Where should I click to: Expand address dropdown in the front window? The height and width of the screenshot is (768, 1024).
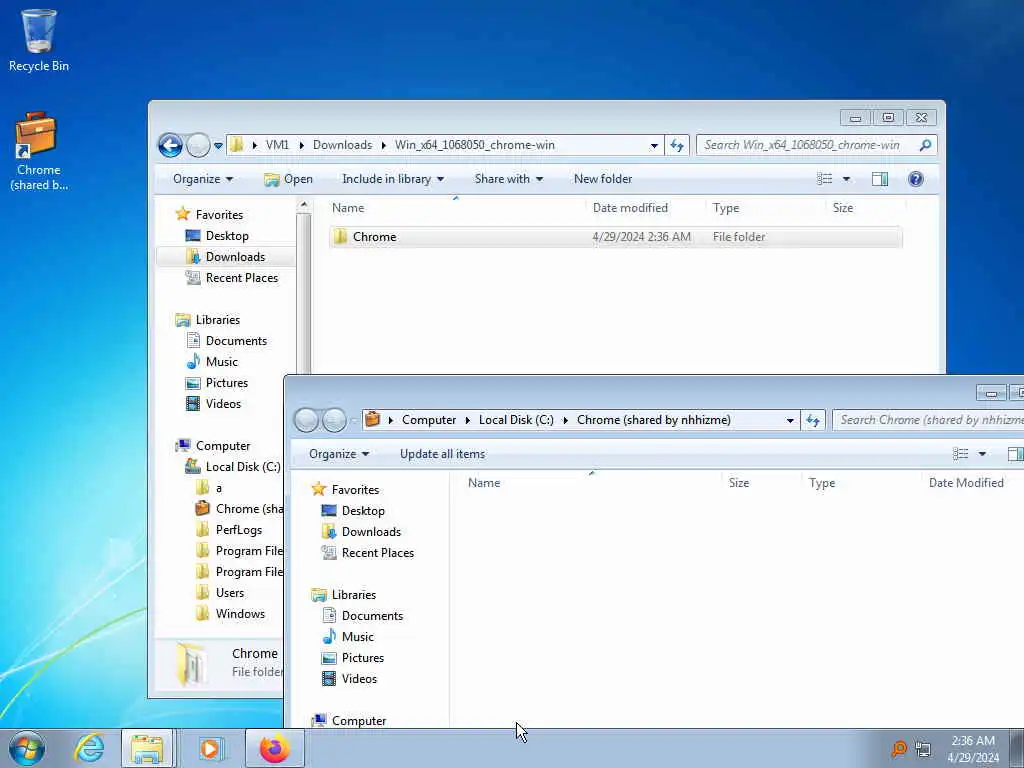pyautogui.click(x=790, y=421)
